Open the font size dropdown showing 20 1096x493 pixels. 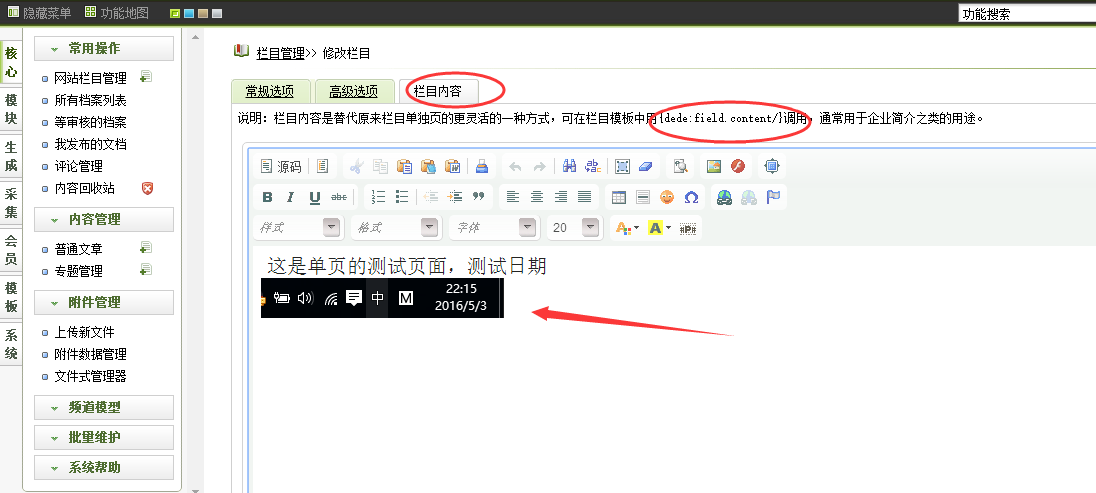point(575,228)
